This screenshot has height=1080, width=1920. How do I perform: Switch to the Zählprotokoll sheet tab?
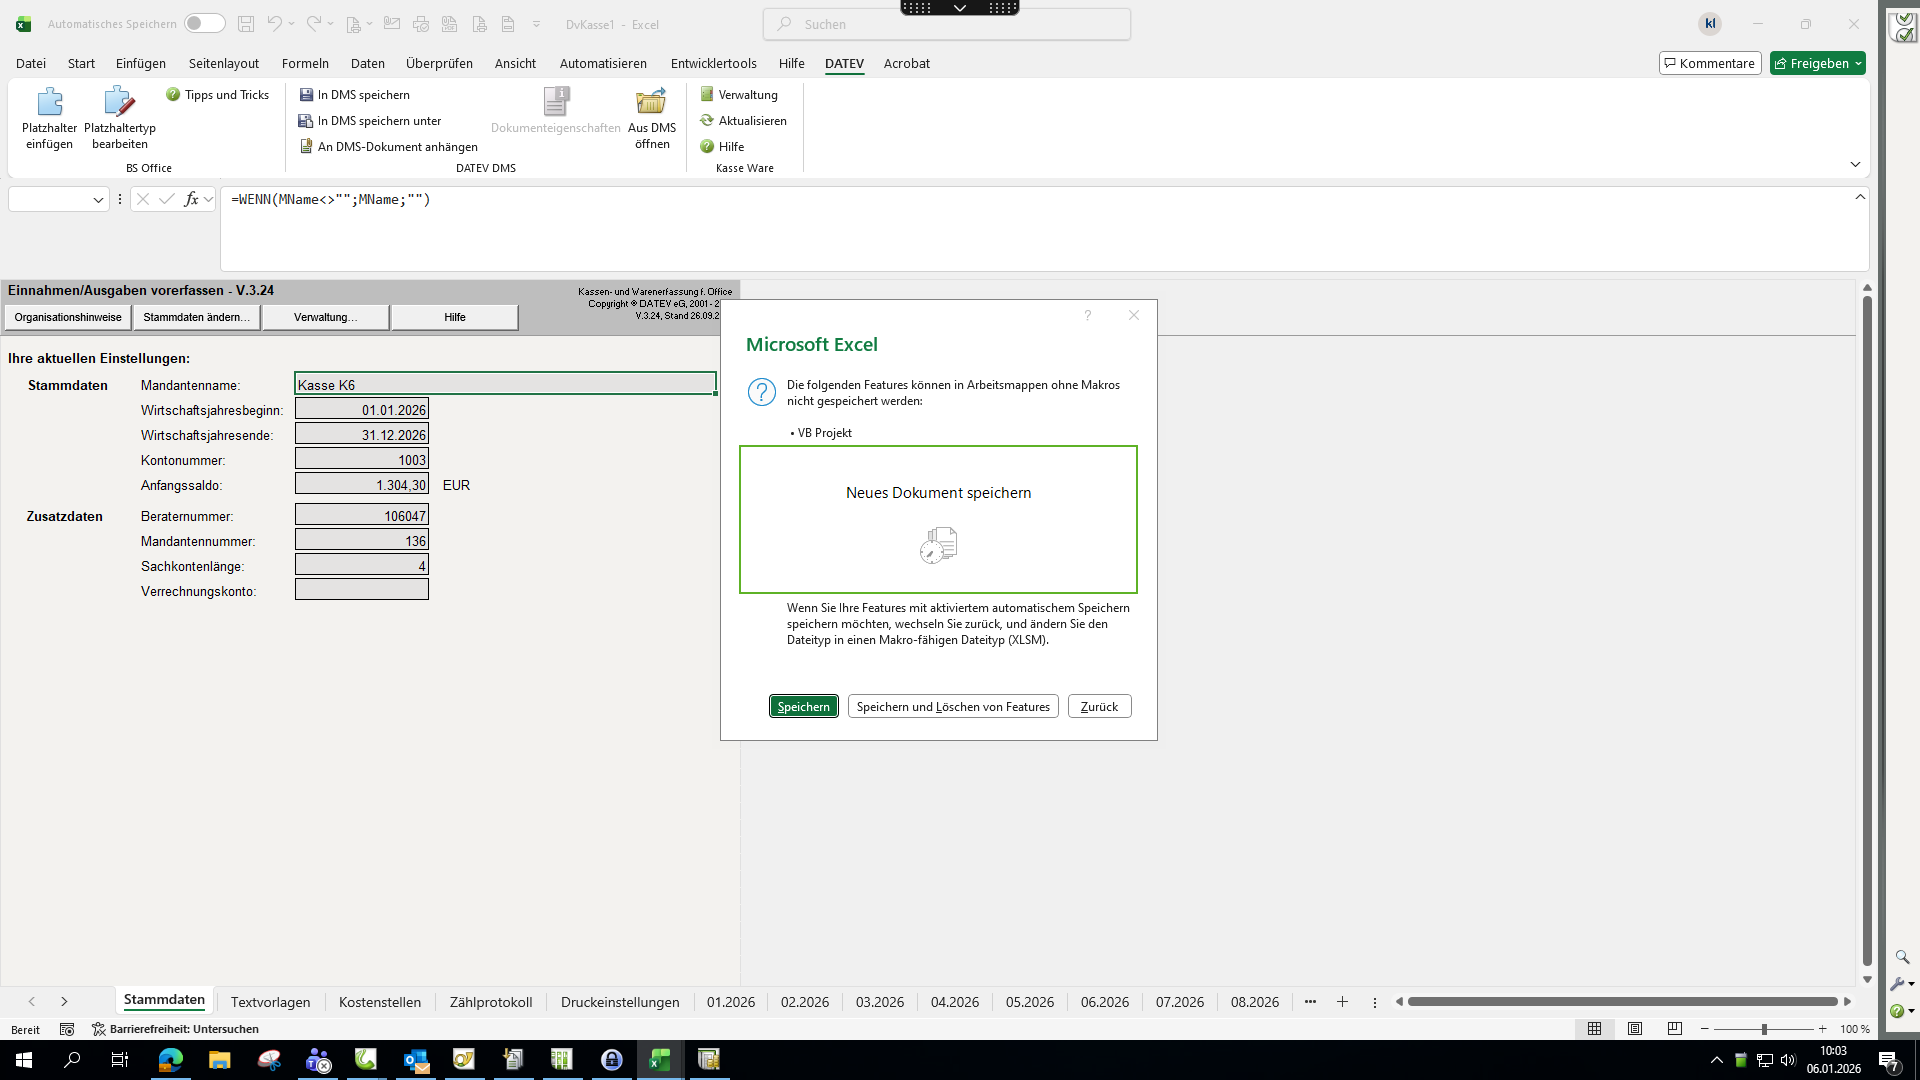tap(490, 1002)
